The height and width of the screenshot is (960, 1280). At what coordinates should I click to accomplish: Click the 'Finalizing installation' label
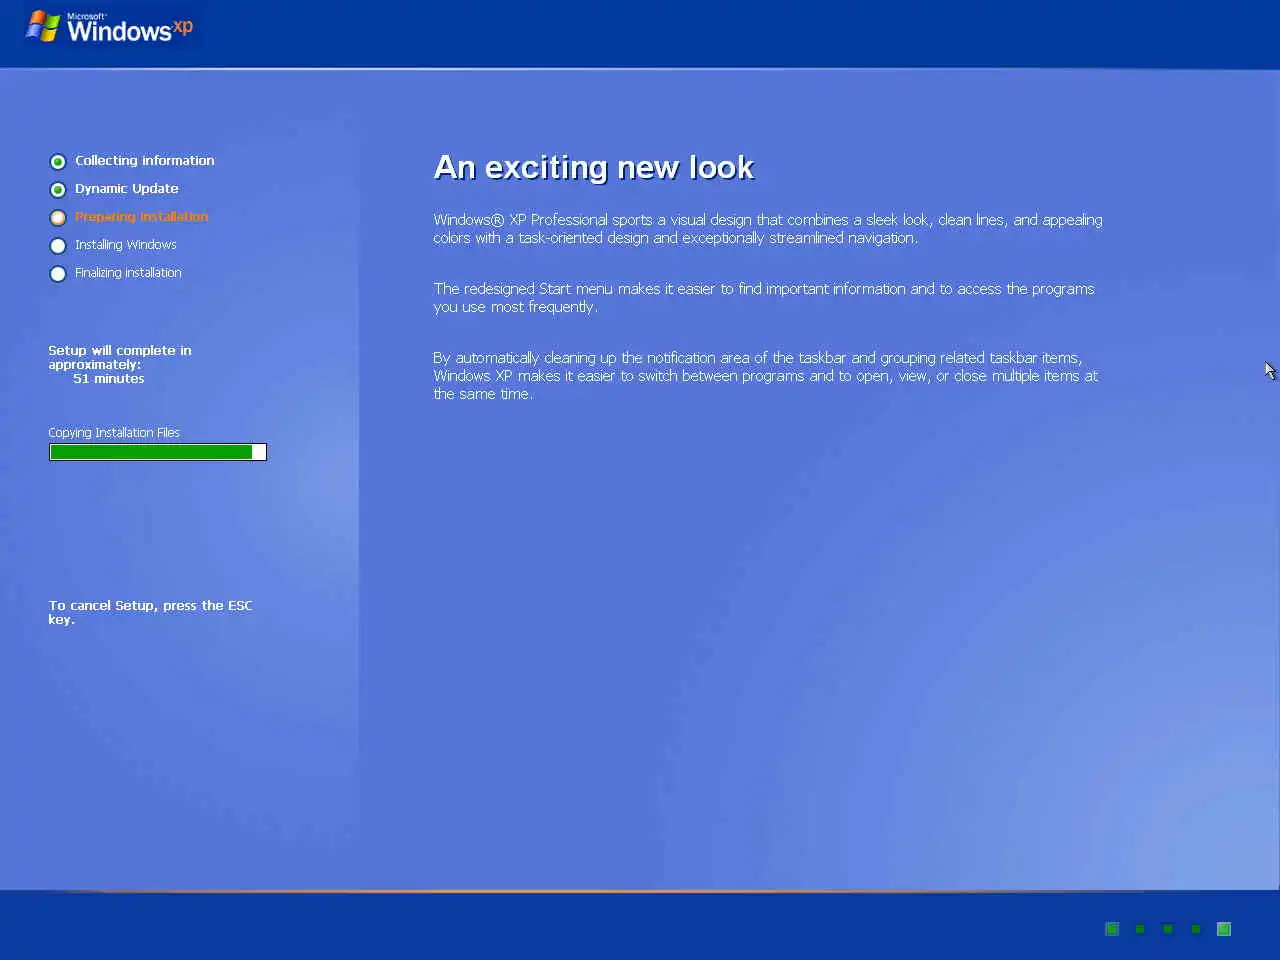click(128, 272)
